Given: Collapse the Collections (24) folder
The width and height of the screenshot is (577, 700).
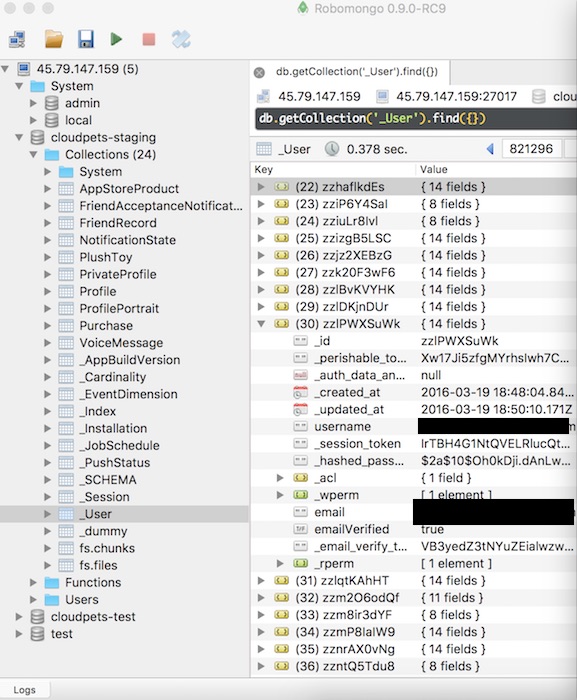Looking at the screenshot, I should pyautogui.click(x=33, y=154).
